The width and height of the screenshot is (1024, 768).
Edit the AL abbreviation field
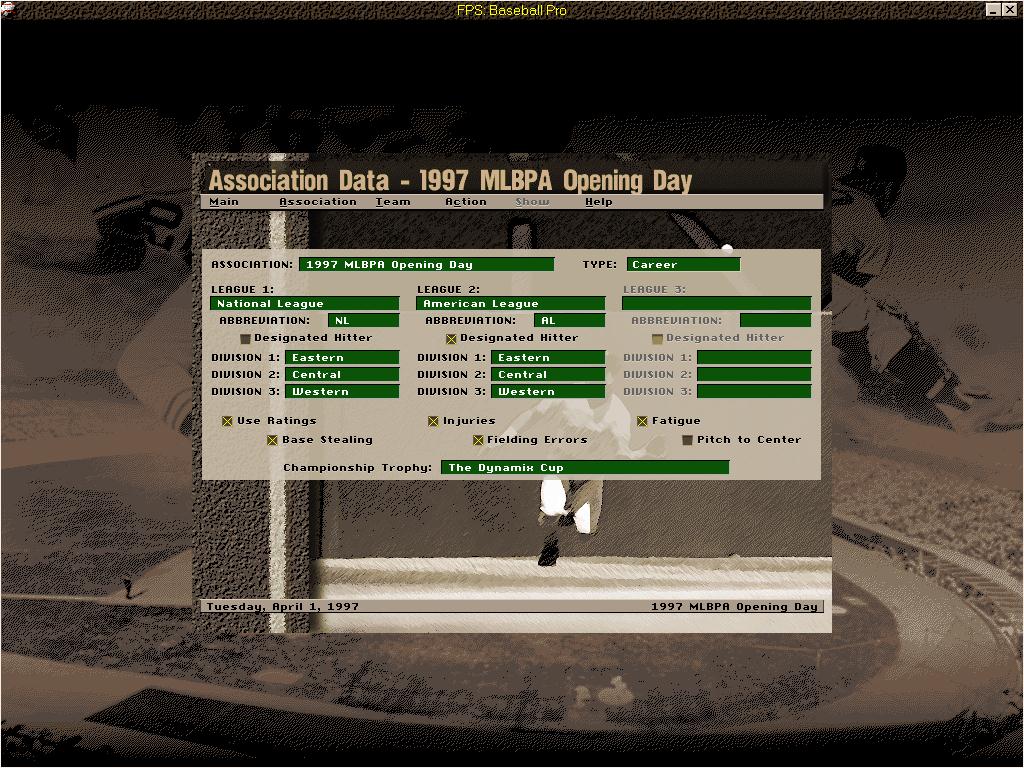click(569, 321)
